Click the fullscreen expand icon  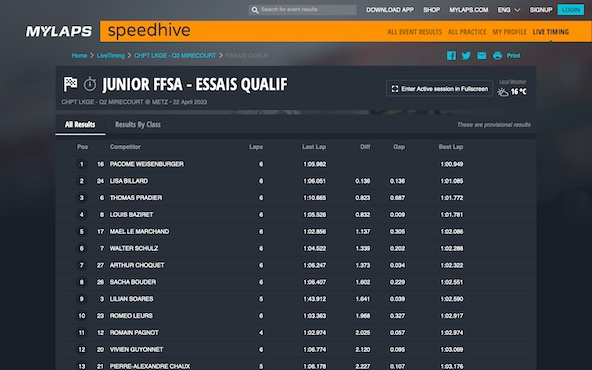pos(395,89)
